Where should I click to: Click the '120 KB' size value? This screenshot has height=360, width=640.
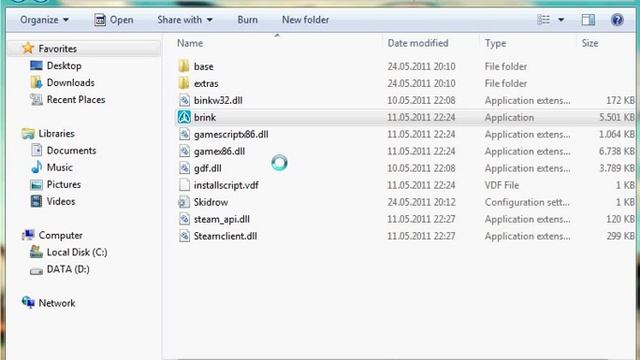[620, 219]
